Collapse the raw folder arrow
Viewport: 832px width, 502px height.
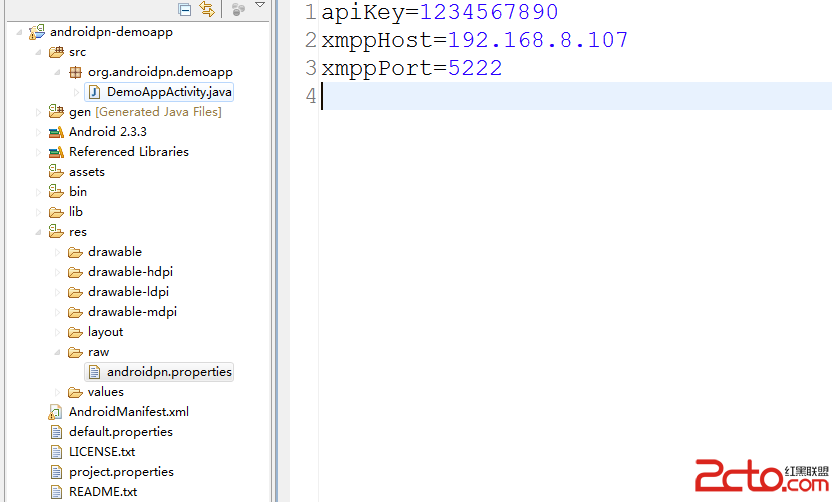pos(57,353)
